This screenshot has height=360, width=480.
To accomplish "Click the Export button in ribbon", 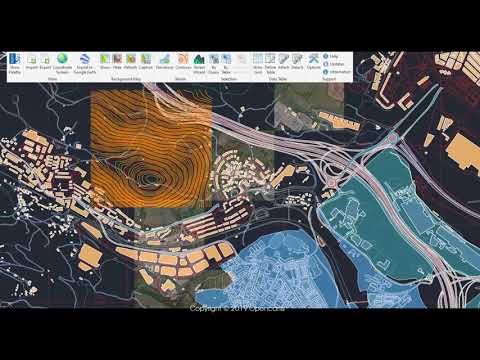I will pos(45,62).
